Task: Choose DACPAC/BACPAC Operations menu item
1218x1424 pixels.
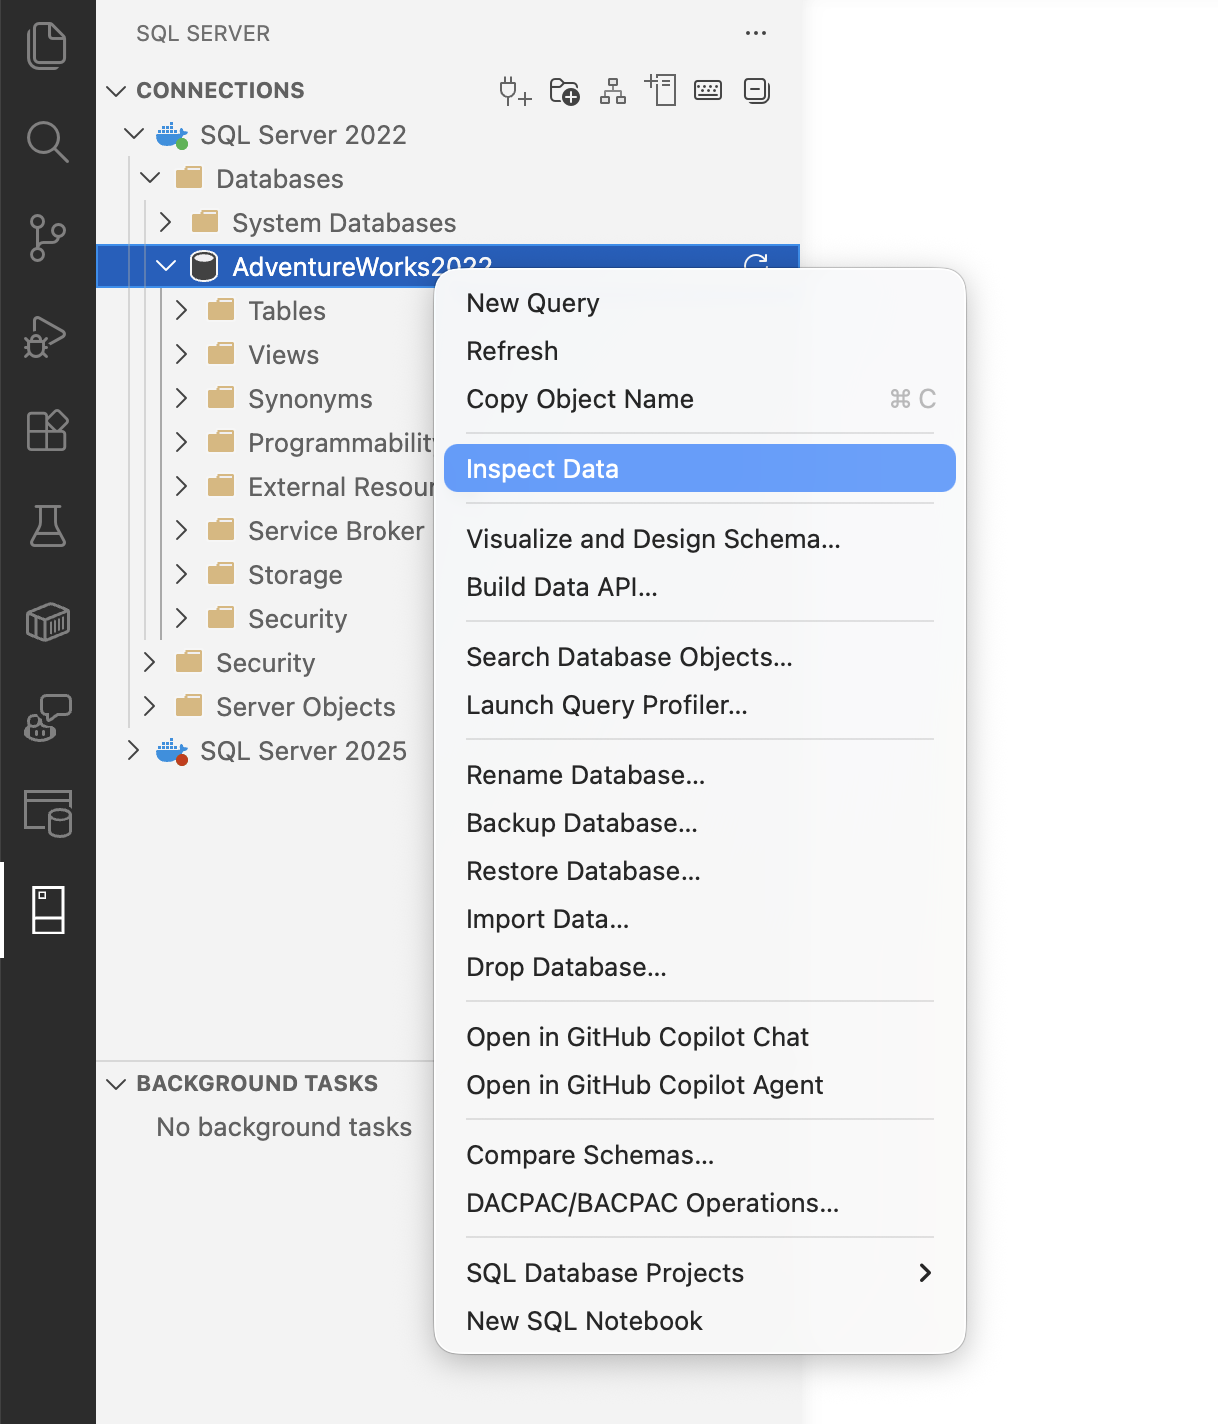Action: [699, 1203]
